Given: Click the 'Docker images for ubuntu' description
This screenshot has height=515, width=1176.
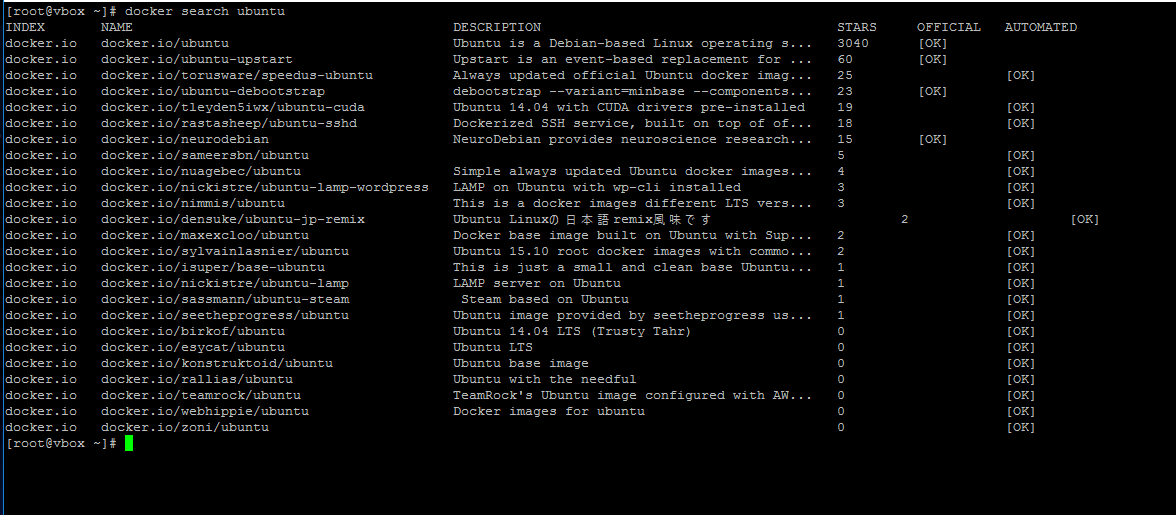Looking at the screenshot, I should (549, 411).
